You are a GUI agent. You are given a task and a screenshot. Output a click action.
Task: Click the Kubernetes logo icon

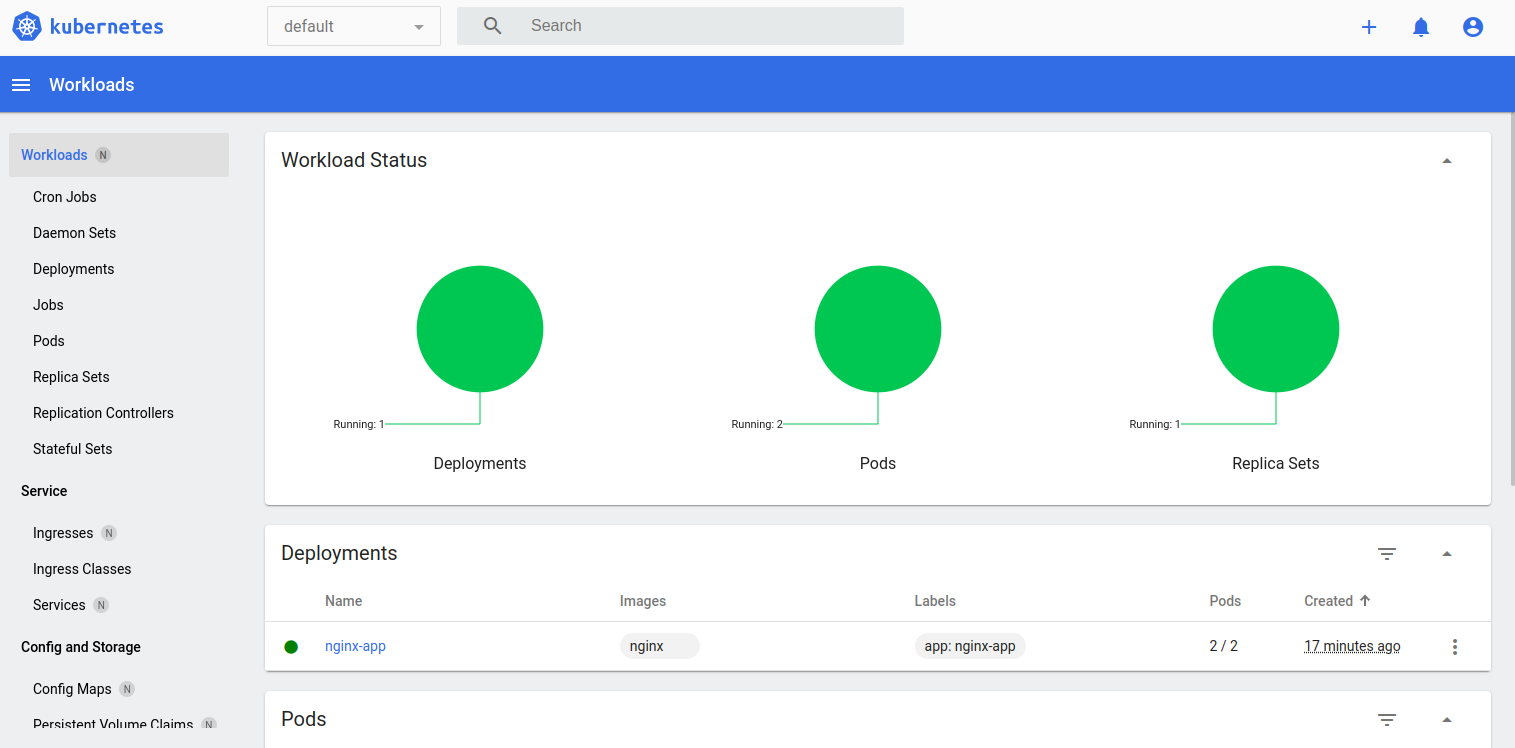(x=27, y=27)
